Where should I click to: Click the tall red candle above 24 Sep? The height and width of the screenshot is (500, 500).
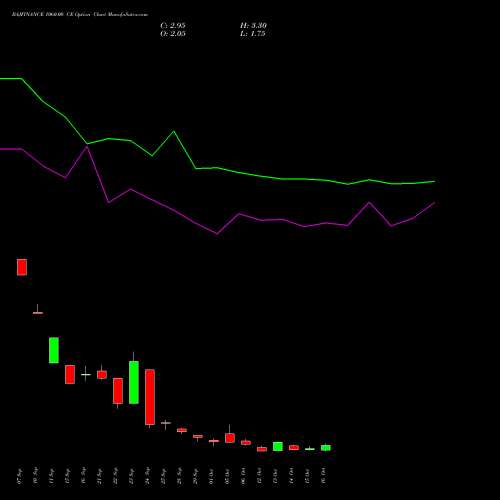tap(150, 397)
